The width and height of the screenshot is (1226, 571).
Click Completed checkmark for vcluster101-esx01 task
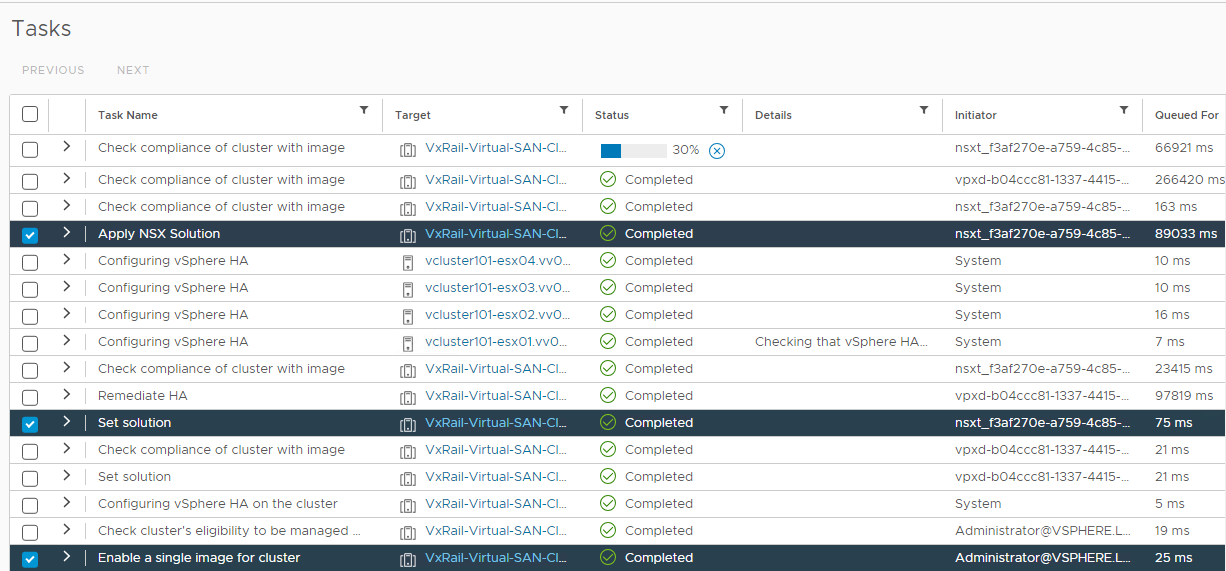tap(607, 341)
